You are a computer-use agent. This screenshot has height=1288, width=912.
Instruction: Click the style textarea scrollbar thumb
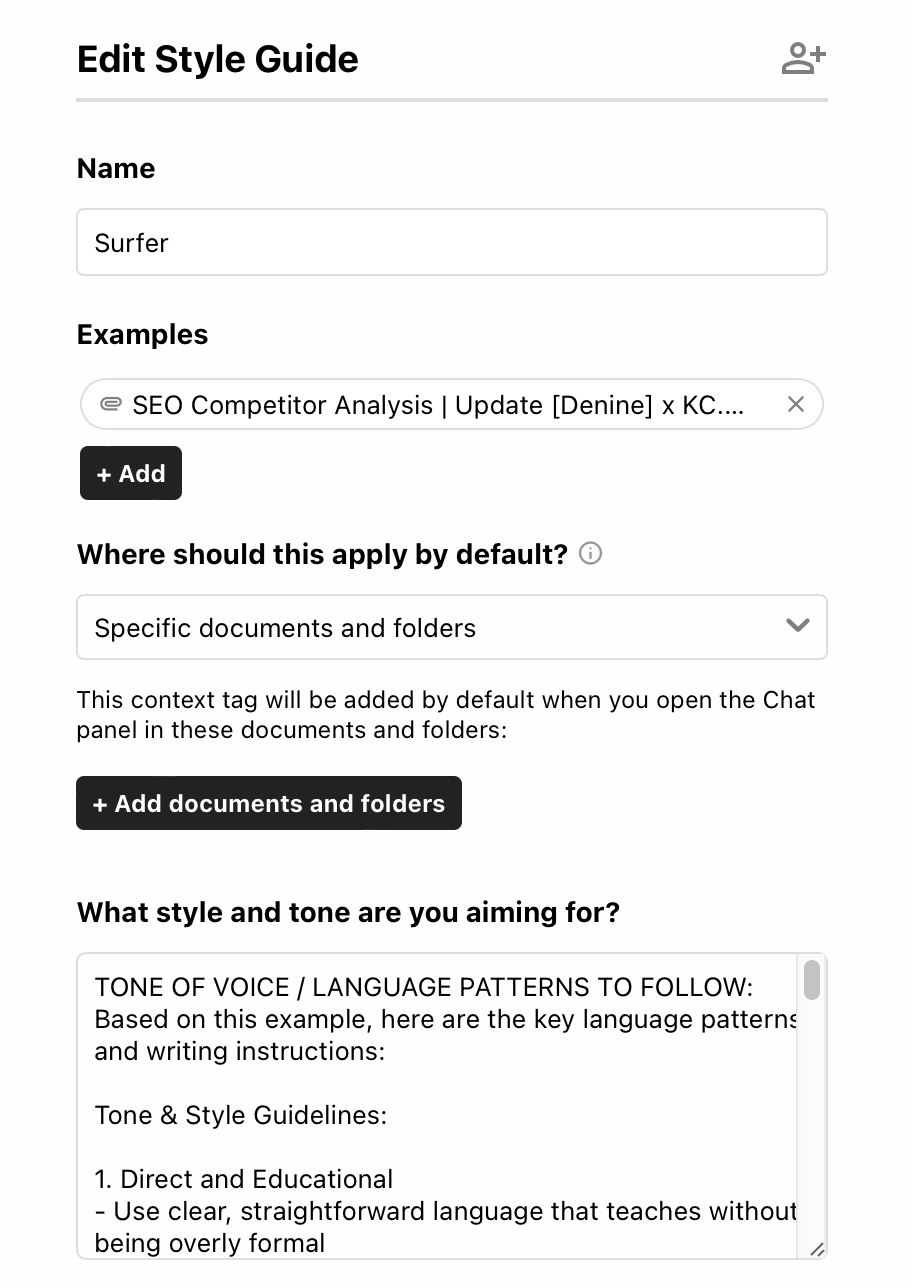click(x=812, y=979)
